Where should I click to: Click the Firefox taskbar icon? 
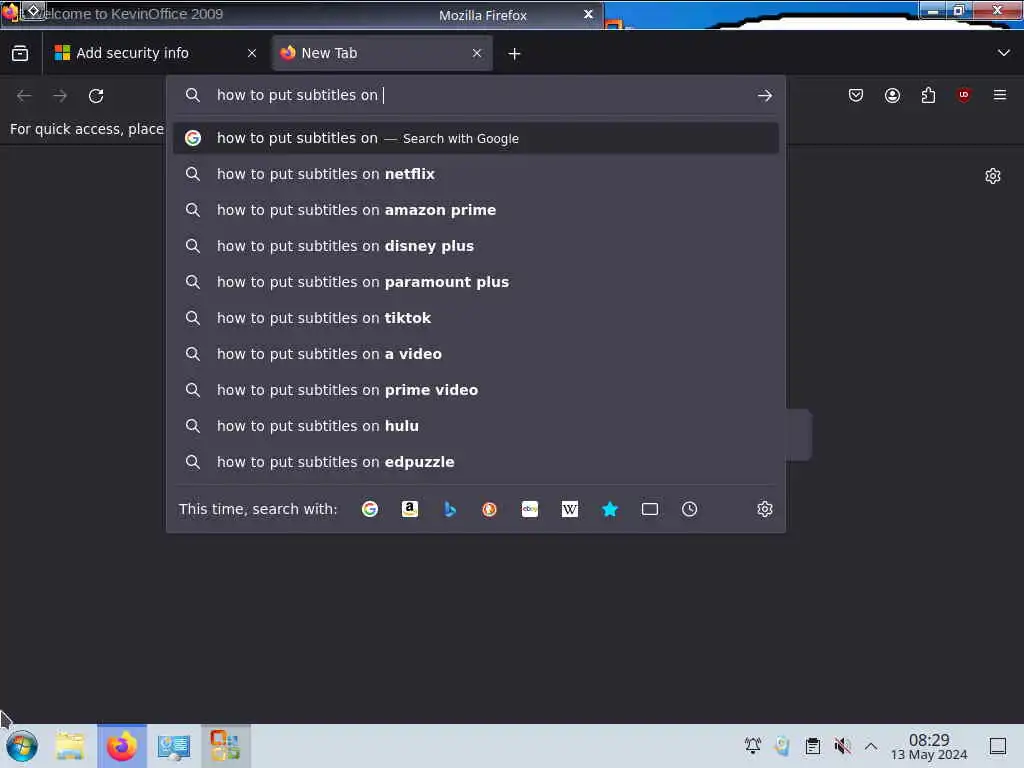pos(122,746)
